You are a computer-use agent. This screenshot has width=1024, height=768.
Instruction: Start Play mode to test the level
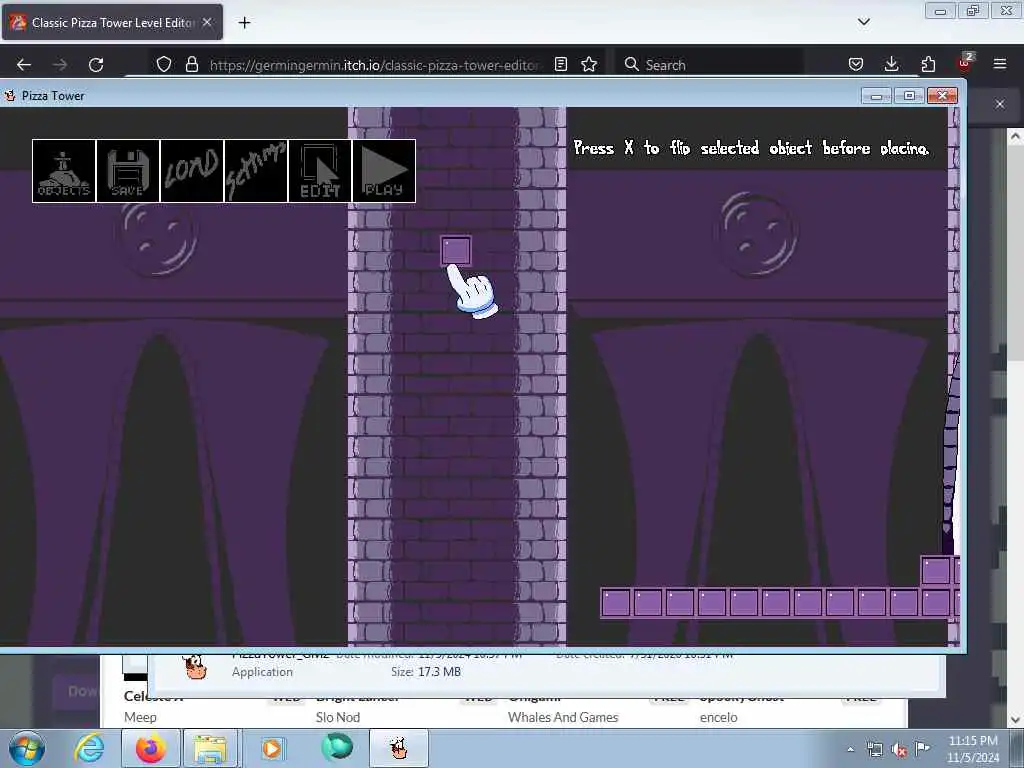[384, 171]
